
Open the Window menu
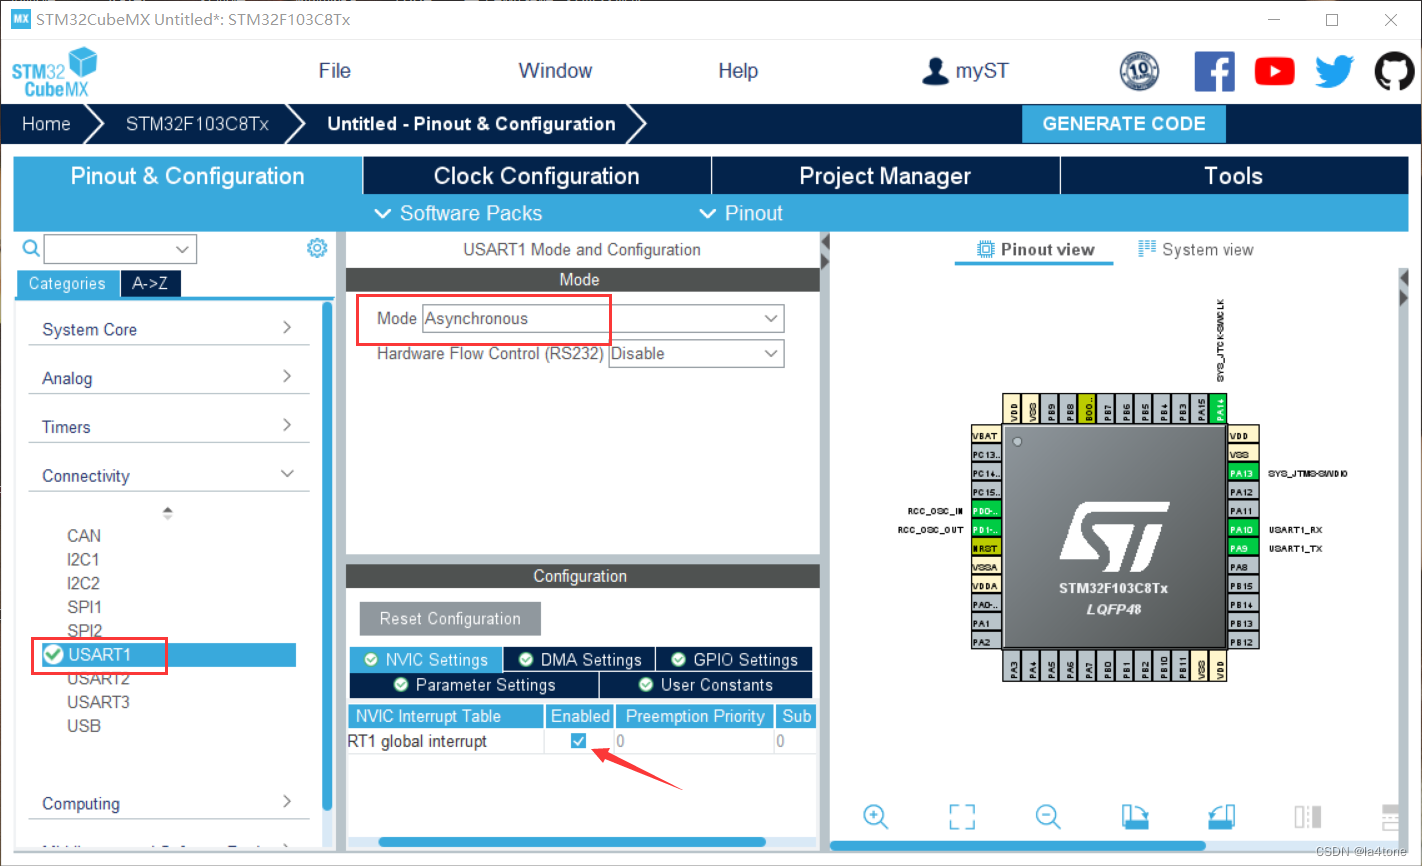pyautogui.click(x=555, y=70)
